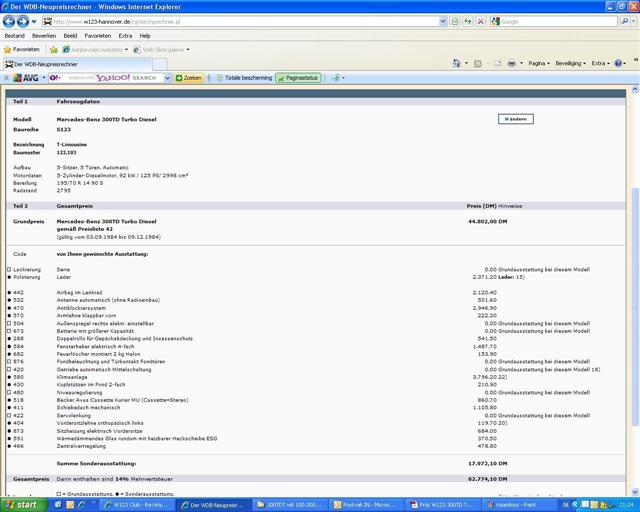The height and width of the screenshot is (512, 640).
Task: Click the feeds icon in command bar
Action: pos(478,63)
